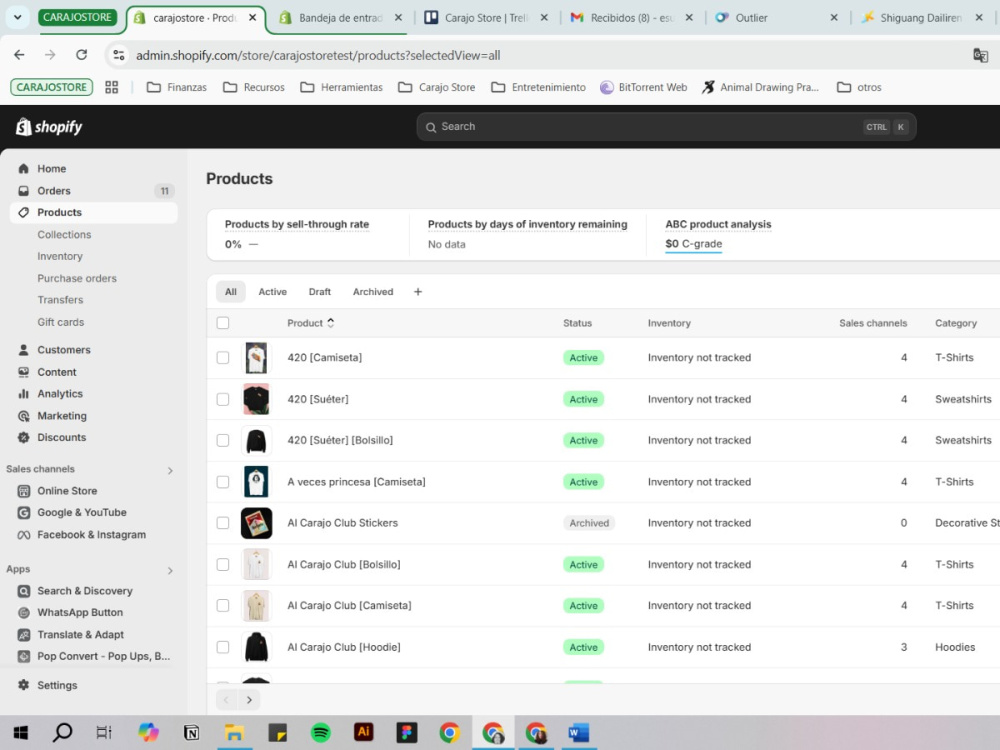Image resolution: width=1000 pixels, height=750 pixels.
Task: Open Microsoft Word from the taskbar
Action: pyautogui.click(x=579, y=732)
